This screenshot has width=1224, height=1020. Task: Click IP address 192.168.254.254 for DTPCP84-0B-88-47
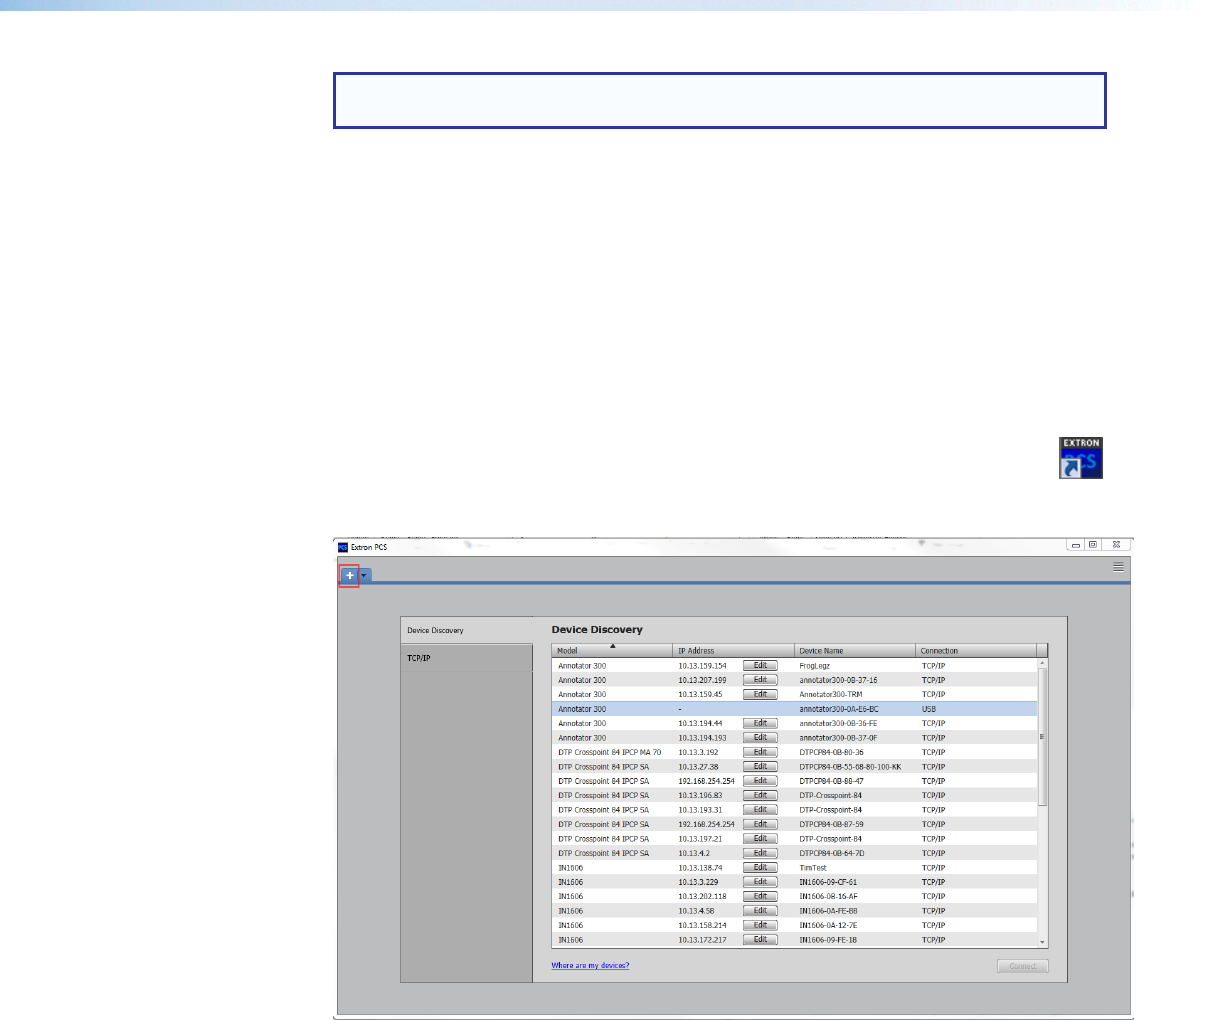tap(706, 781)
